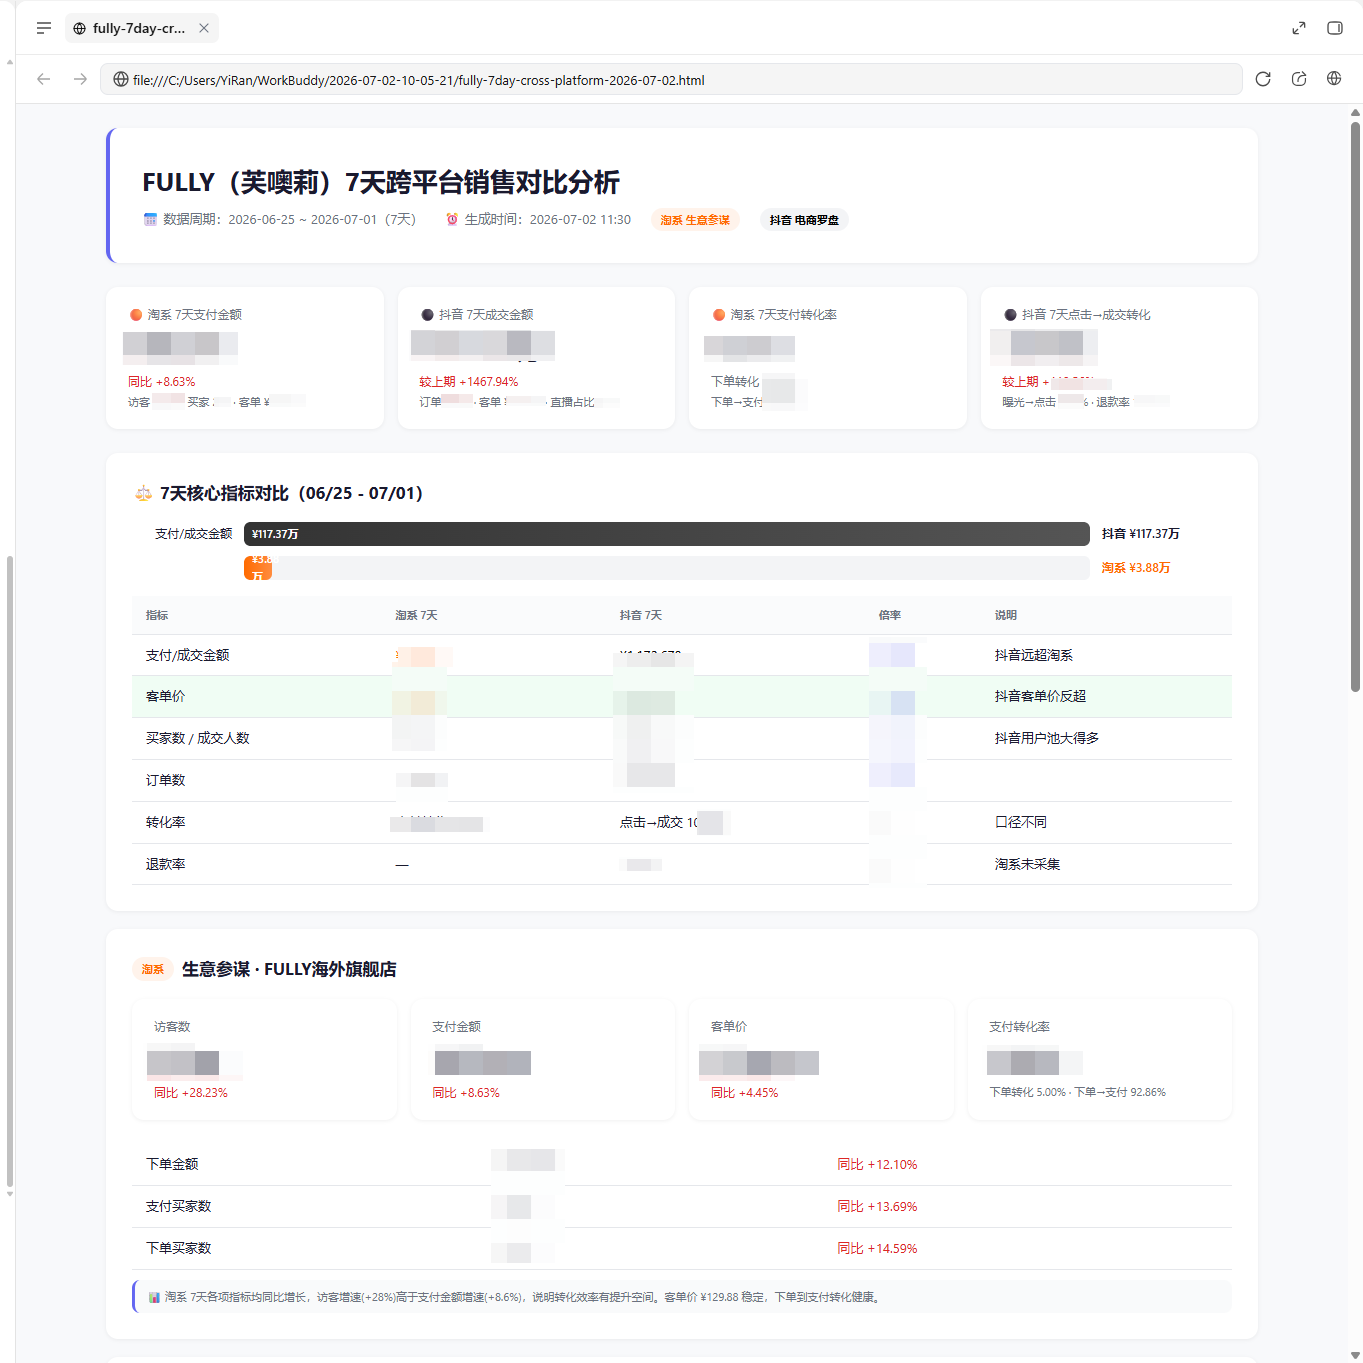
Task: Click the 口径不同 note
Action: pos(1020,822)
